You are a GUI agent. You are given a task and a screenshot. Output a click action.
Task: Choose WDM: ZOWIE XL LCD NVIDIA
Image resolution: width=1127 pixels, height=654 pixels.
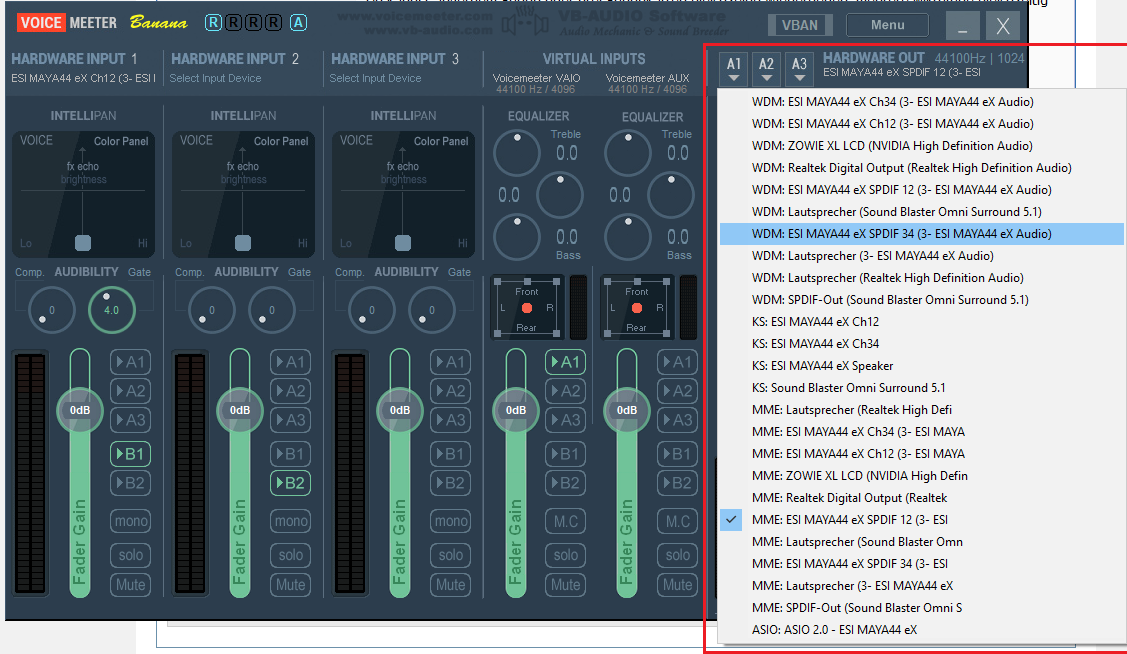(921, 146)
